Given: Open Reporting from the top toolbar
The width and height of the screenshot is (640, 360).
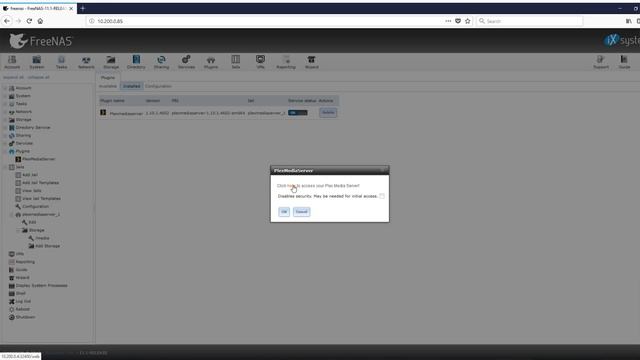Looking at the screenshot, I should click(x=286, y=62).
